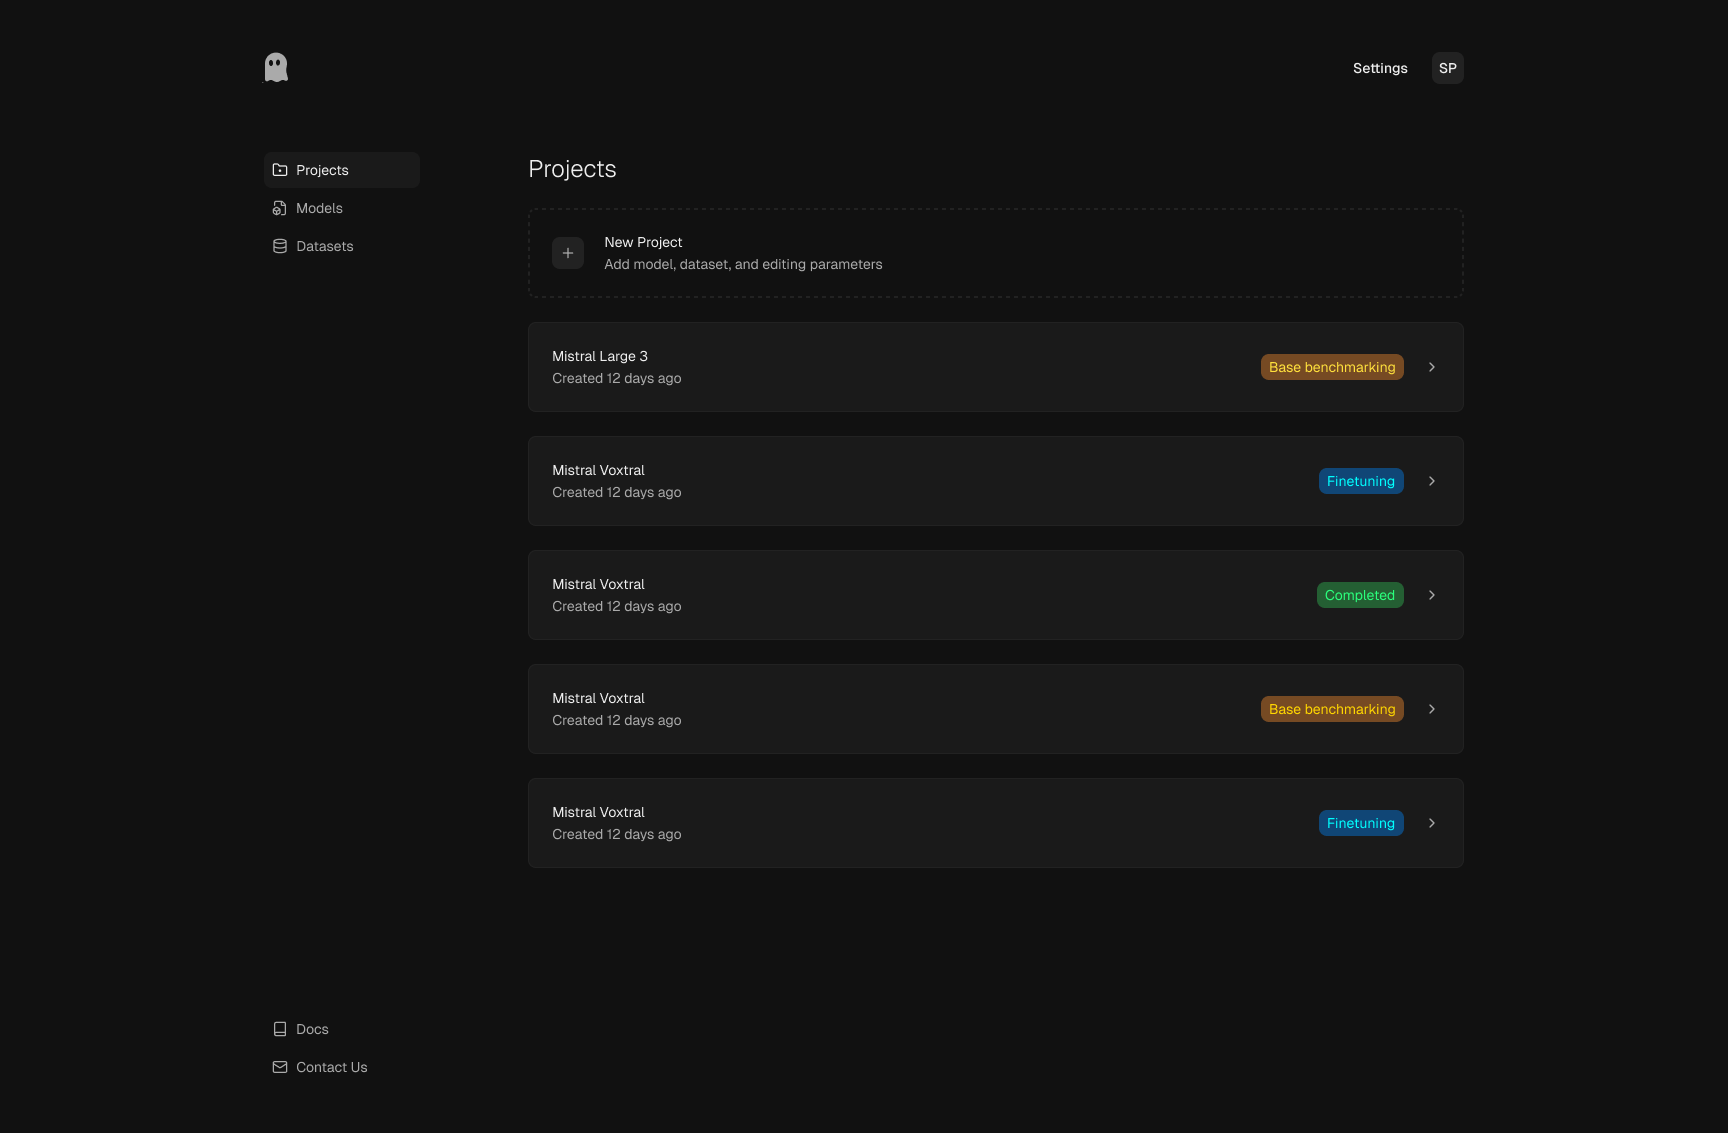1728x1133 pixels.
Task: Click the plus icon in New Project card
Action: 568,253
